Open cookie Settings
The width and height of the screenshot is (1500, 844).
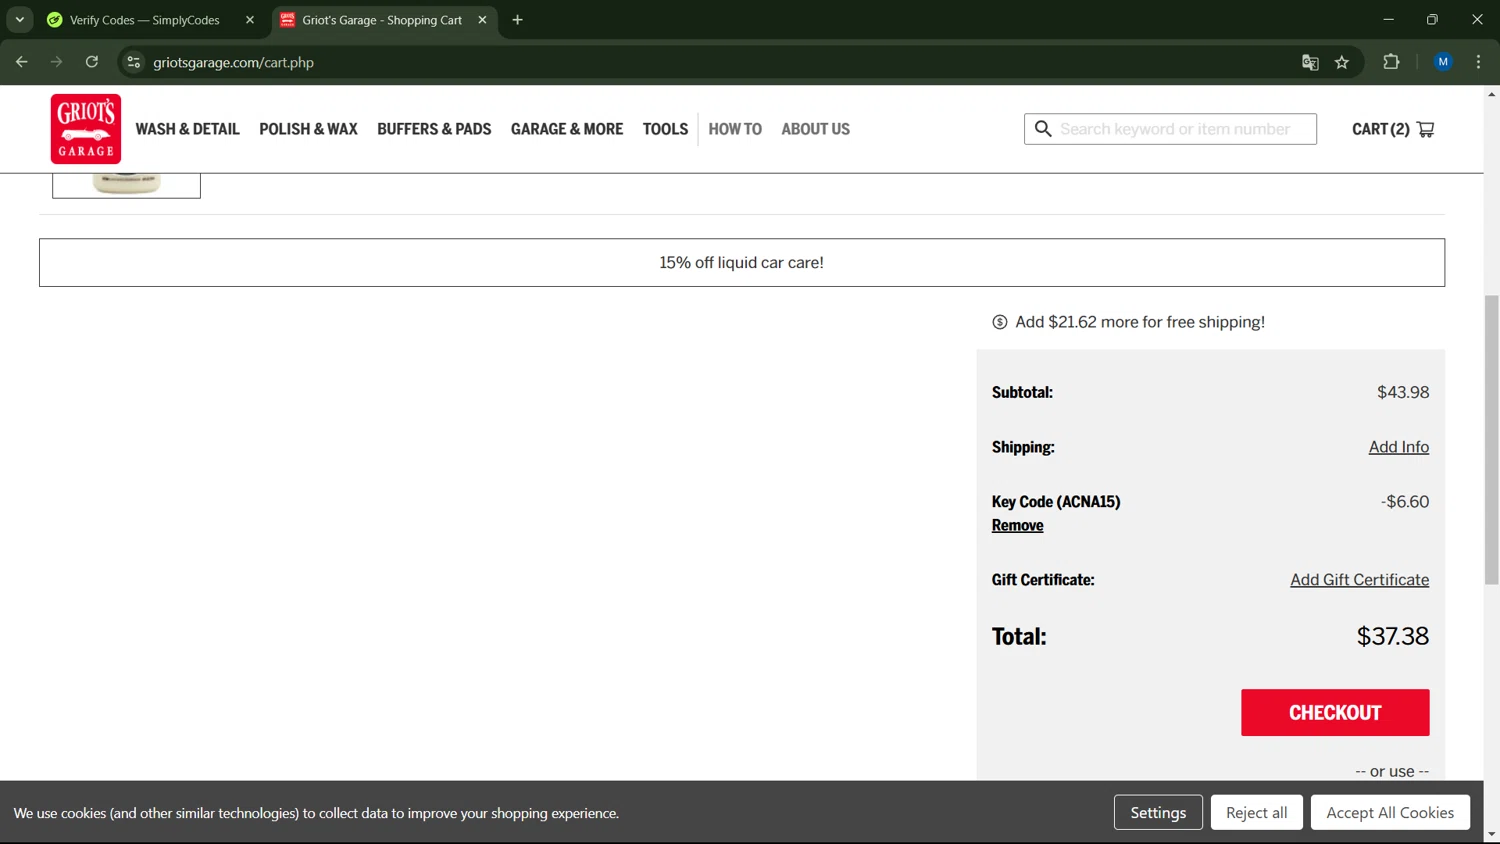tap(1158, 813)
